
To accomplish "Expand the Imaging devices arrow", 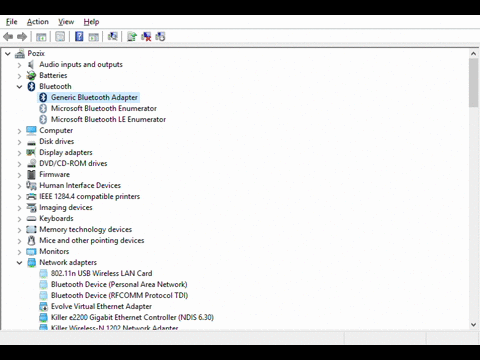I will point(19,208).
